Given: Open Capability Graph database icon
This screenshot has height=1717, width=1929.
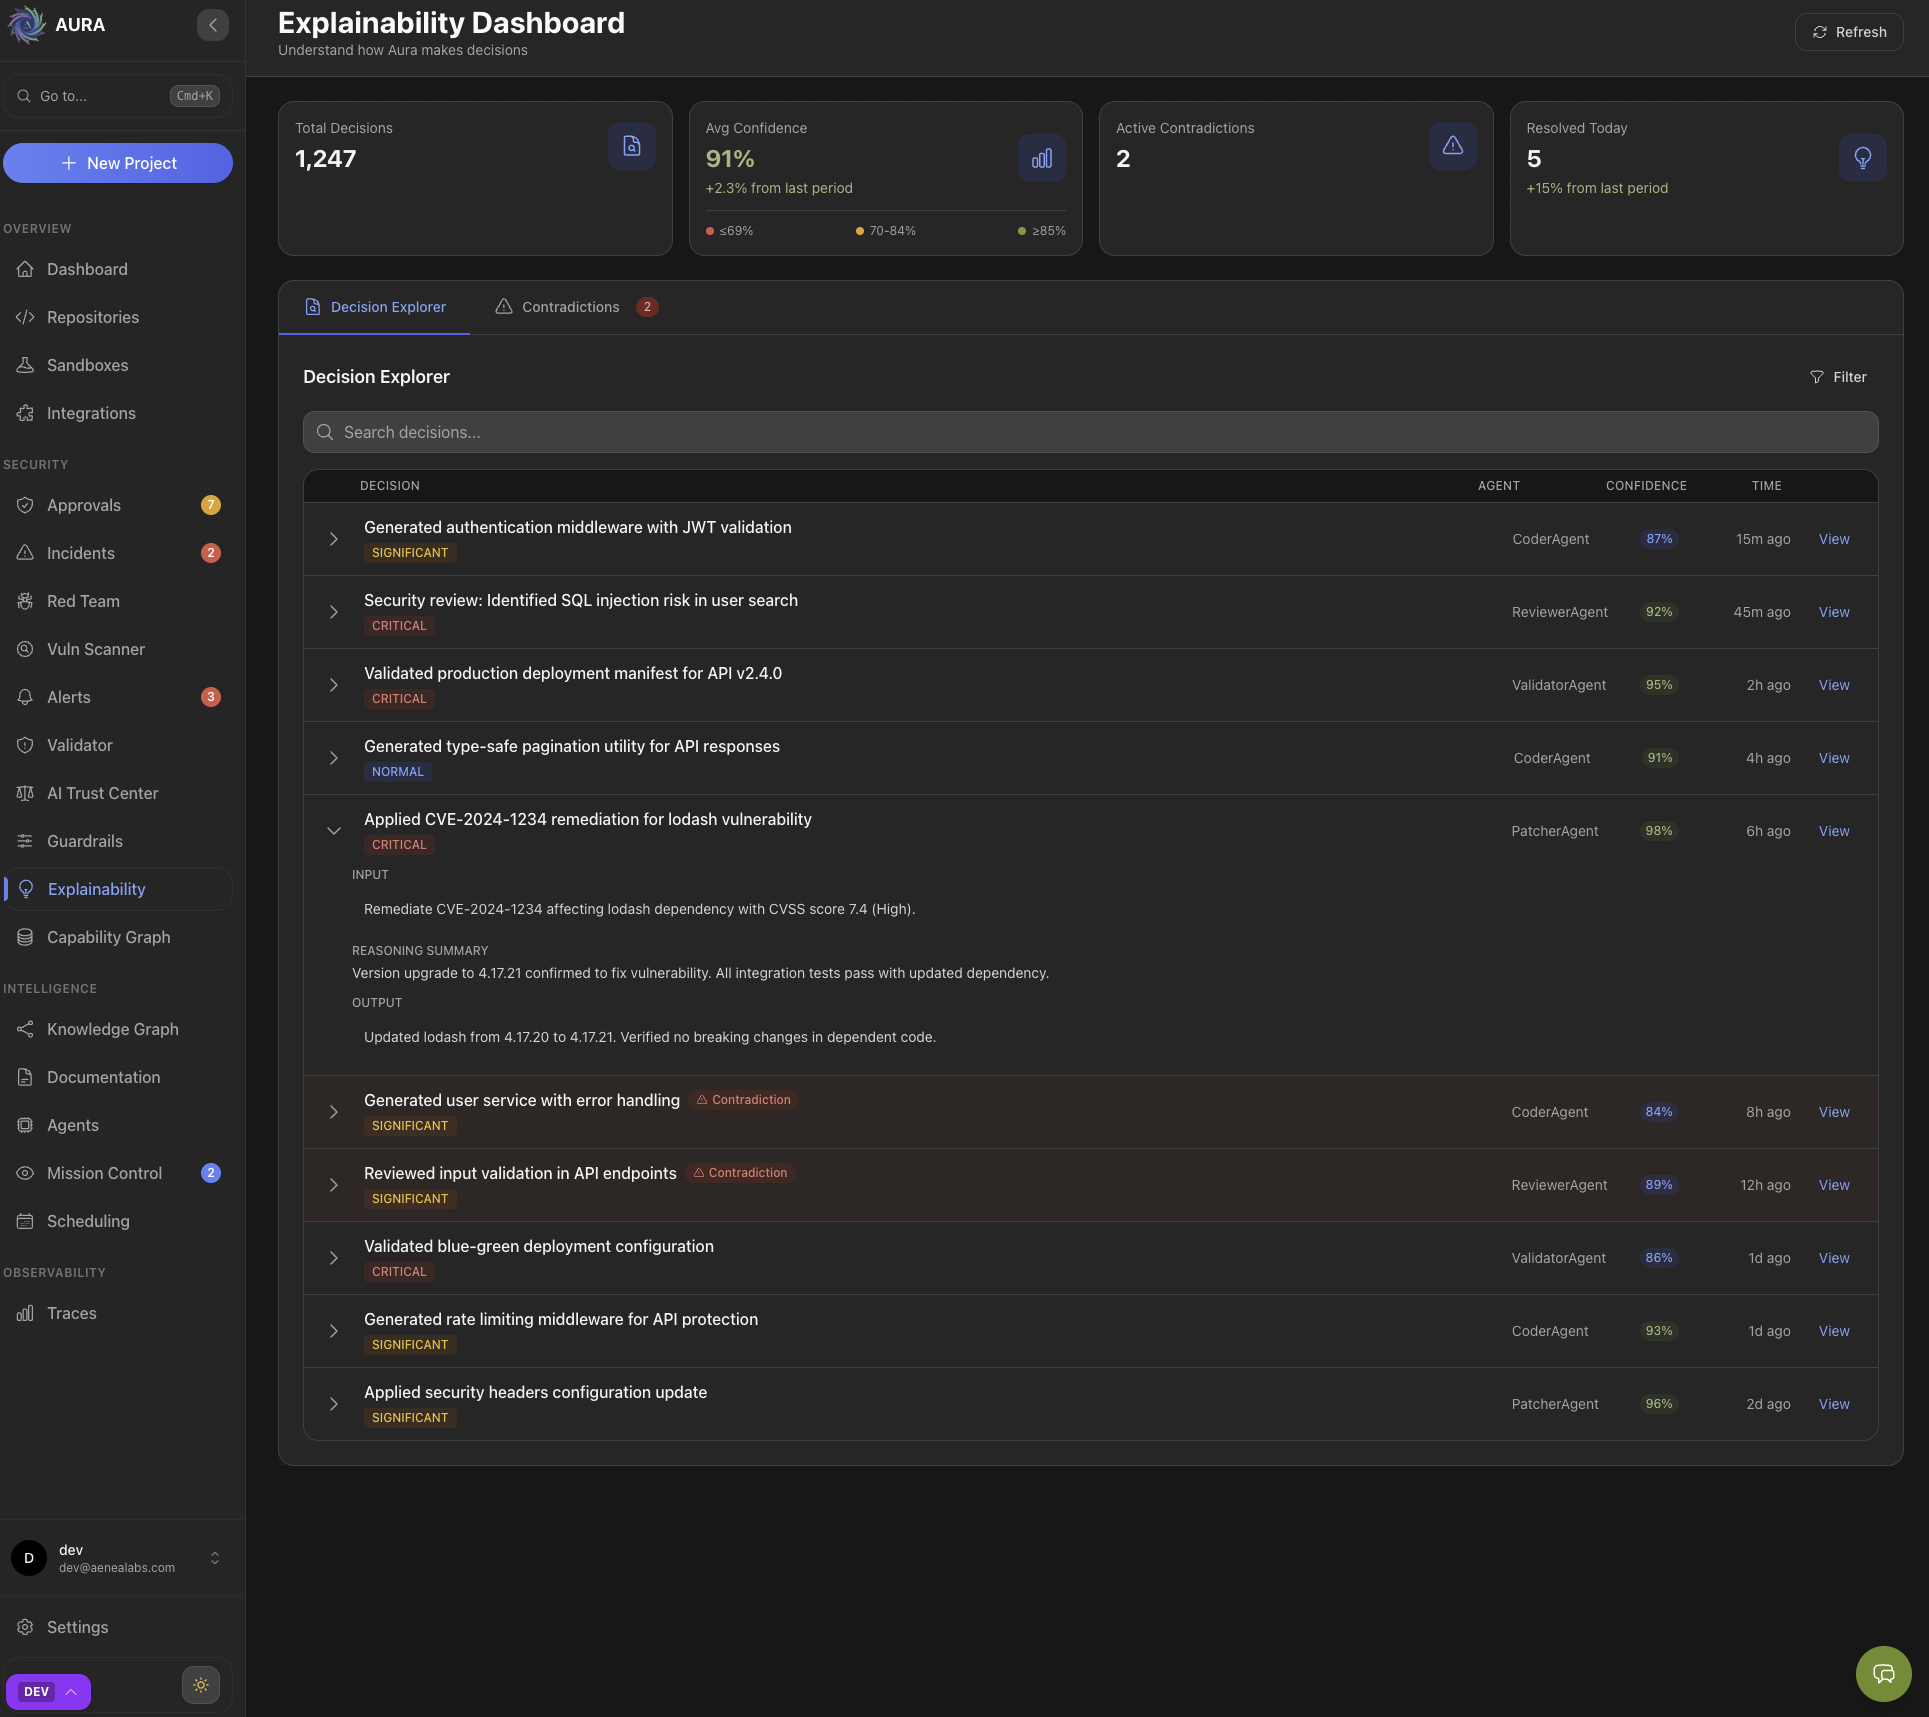Looking at the screenshot, I should pyautogui.click(x=25, y=937).
